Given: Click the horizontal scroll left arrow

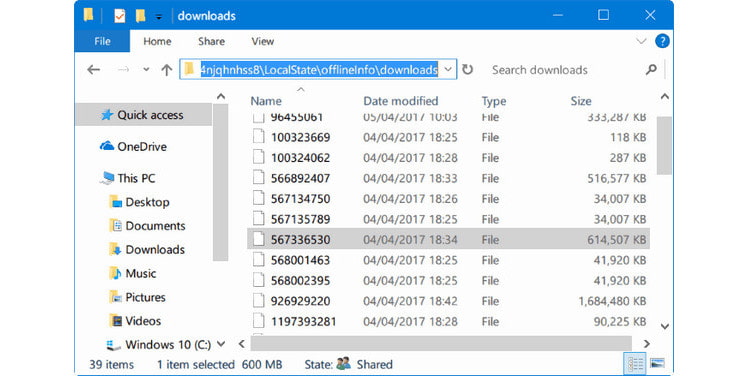Looking at the screenshot, I should click(x=242, y=343).
